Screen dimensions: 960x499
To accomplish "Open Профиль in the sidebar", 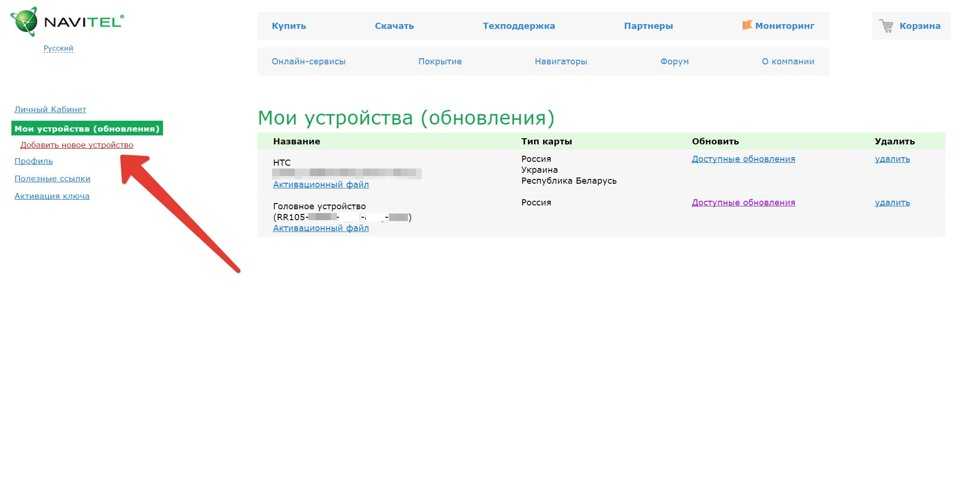I will [33, 161].
